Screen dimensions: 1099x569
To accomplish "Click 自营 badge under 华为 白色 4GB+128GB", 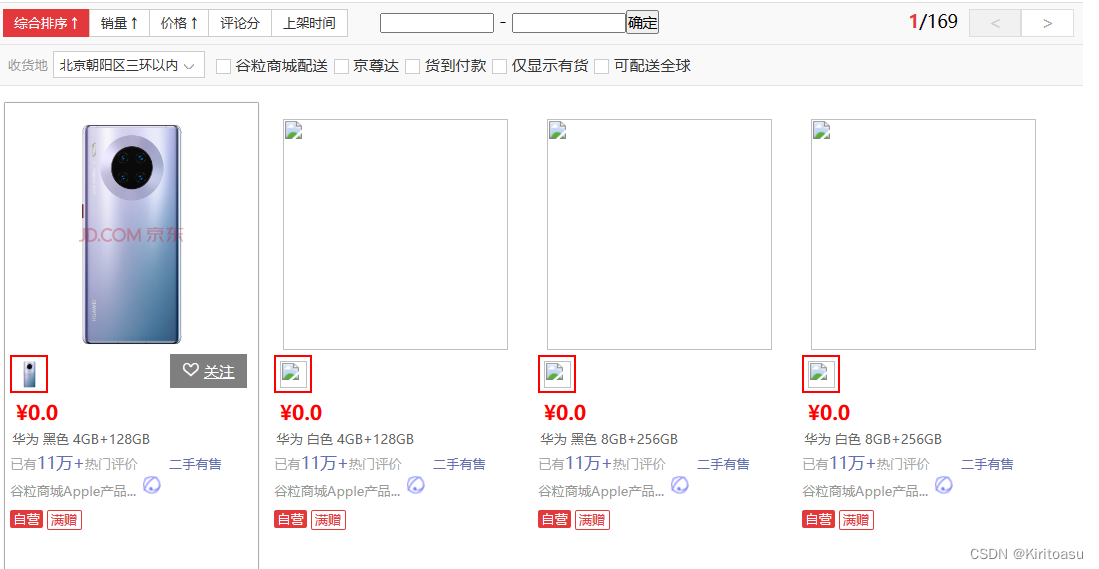I will point(290,519).
